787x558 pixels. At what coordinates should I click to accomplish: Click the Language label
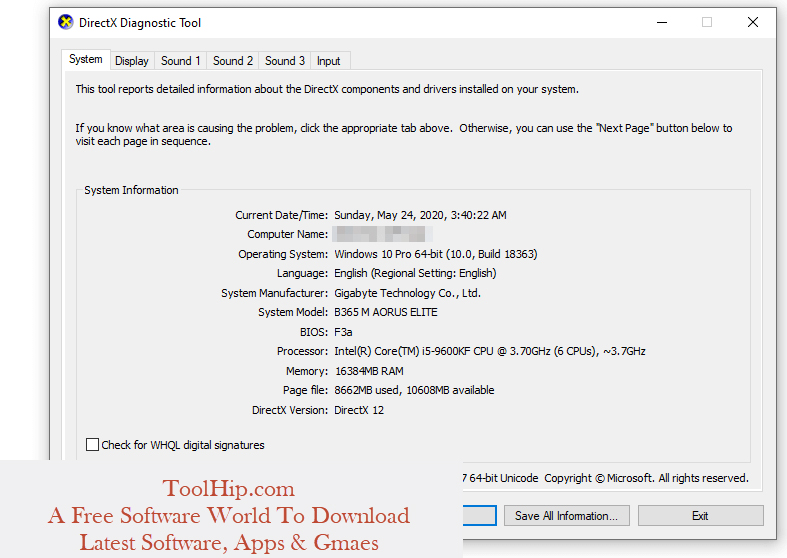pos(303,273)
